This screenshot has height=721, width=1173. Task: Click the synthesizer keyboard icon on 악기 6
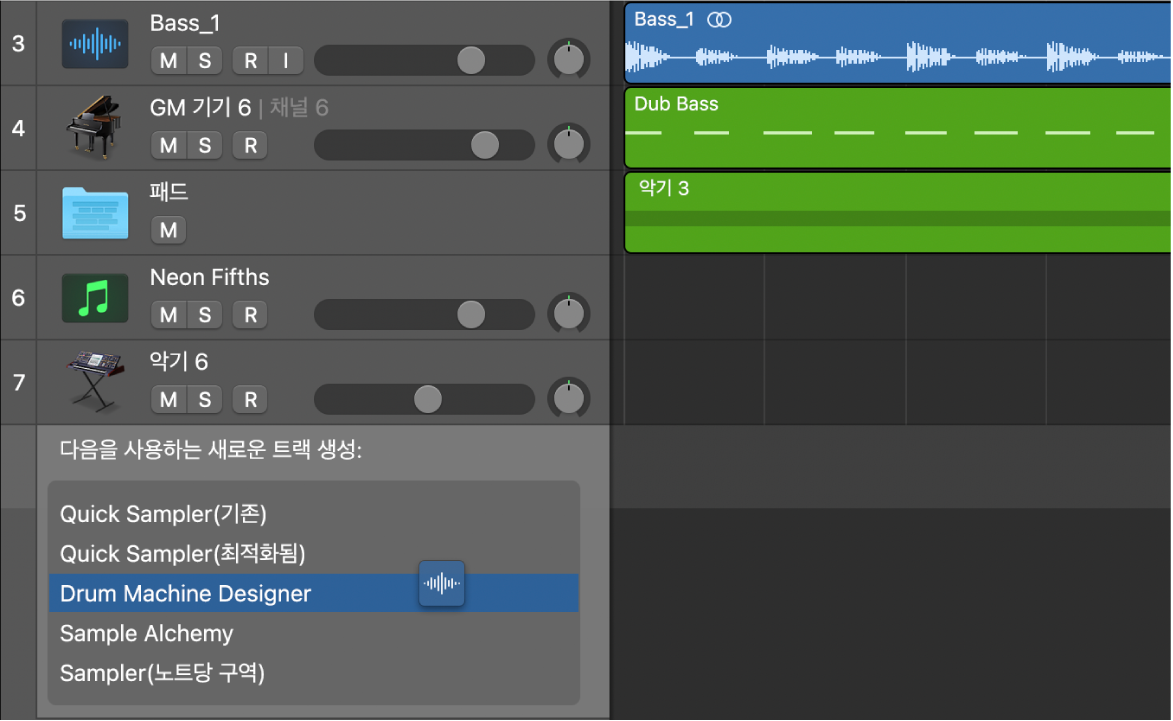(x=95, y=381)
